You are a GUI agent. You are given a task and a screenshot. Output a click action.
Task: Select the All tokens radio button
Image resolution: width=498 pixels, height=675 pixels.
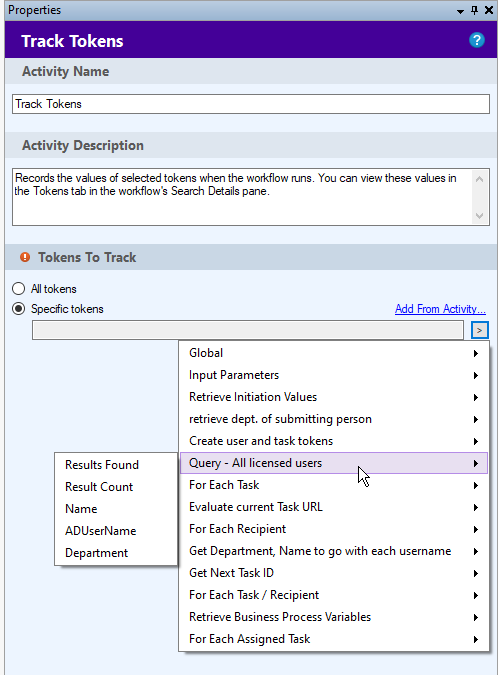click(x=19, y=288)
